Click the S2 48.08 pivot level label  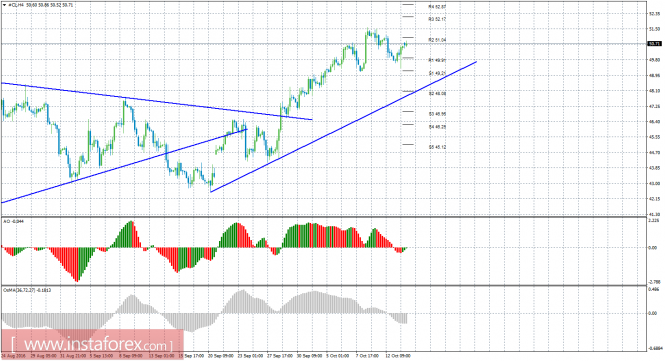(x=437, y=93)
